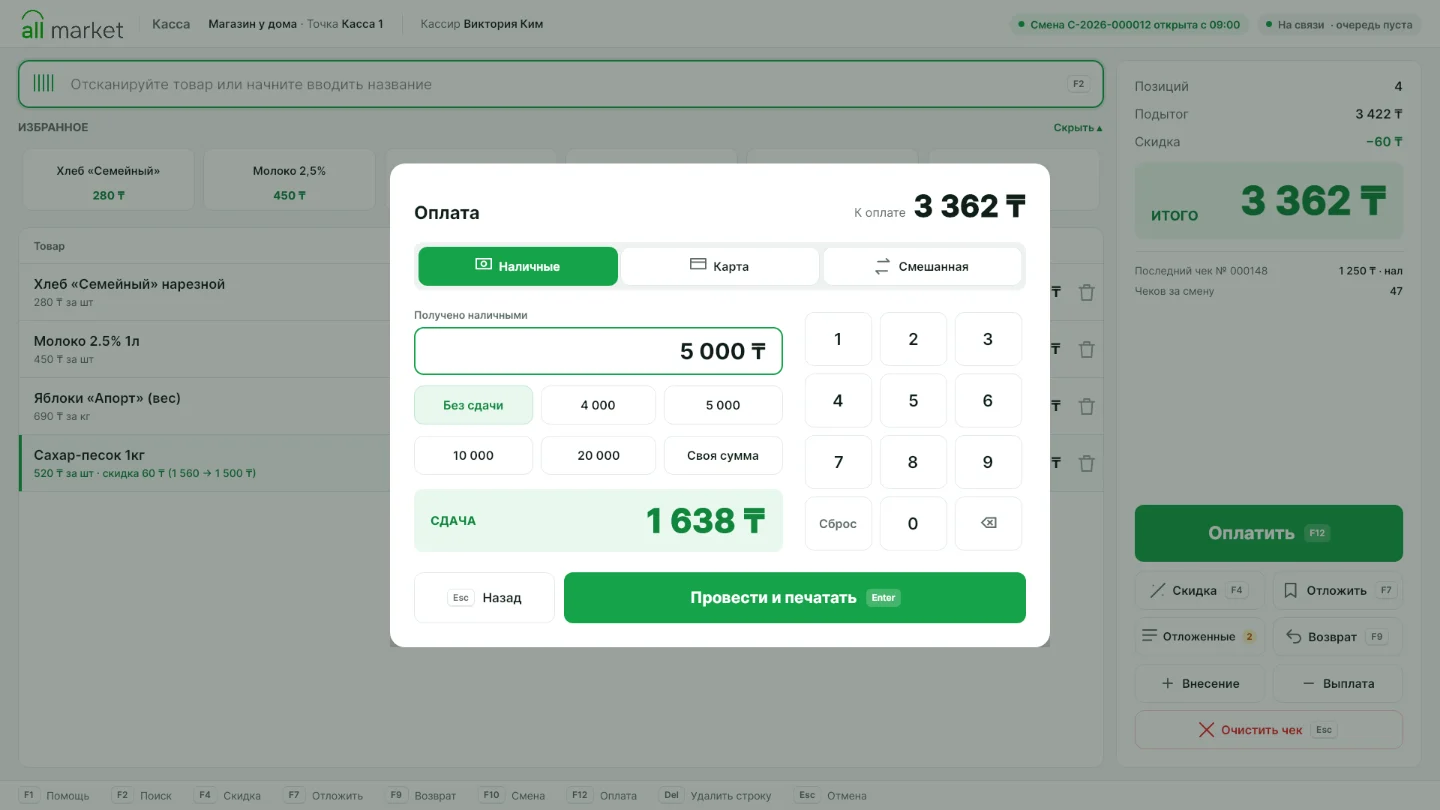Click the all market logo
Viewport: 1440px width, 810px height.
[x=72, y=25]
